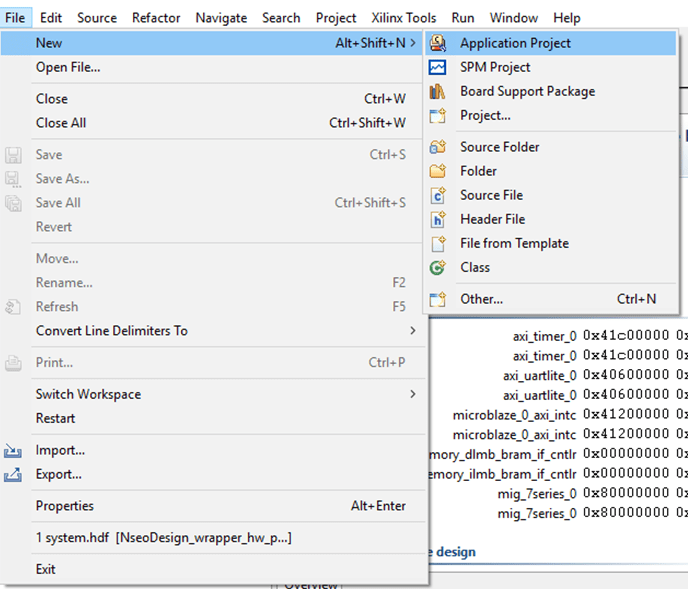Image resolution: width=688 pixels, height=589 pixels.
Task: Click the Source Folder icon
Action: click(x=437, y=147)
